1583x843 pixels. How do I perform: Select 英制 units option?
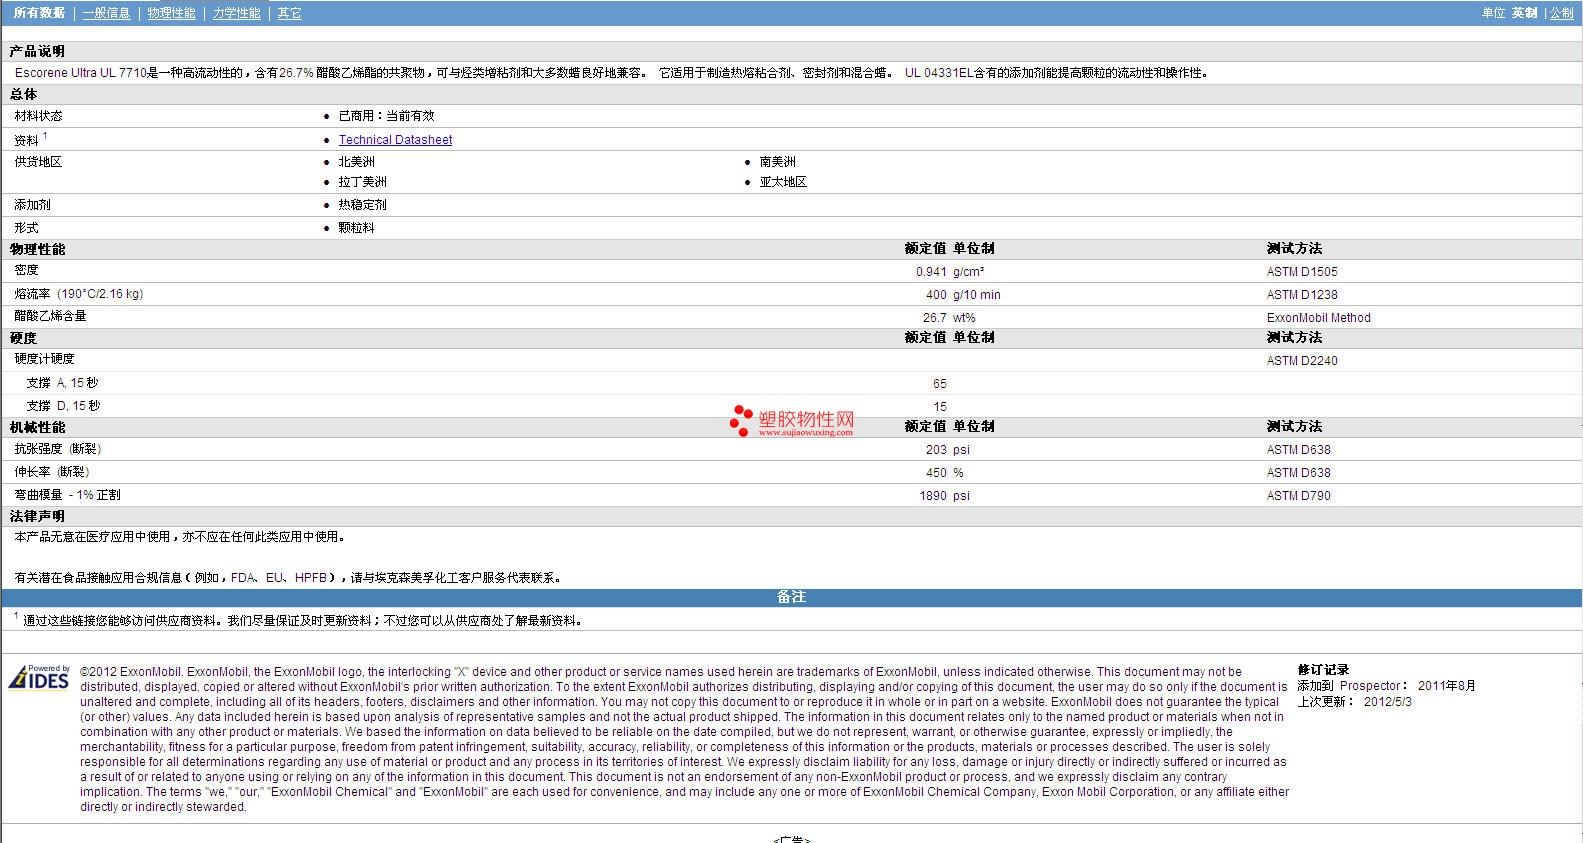[1524, 13]
